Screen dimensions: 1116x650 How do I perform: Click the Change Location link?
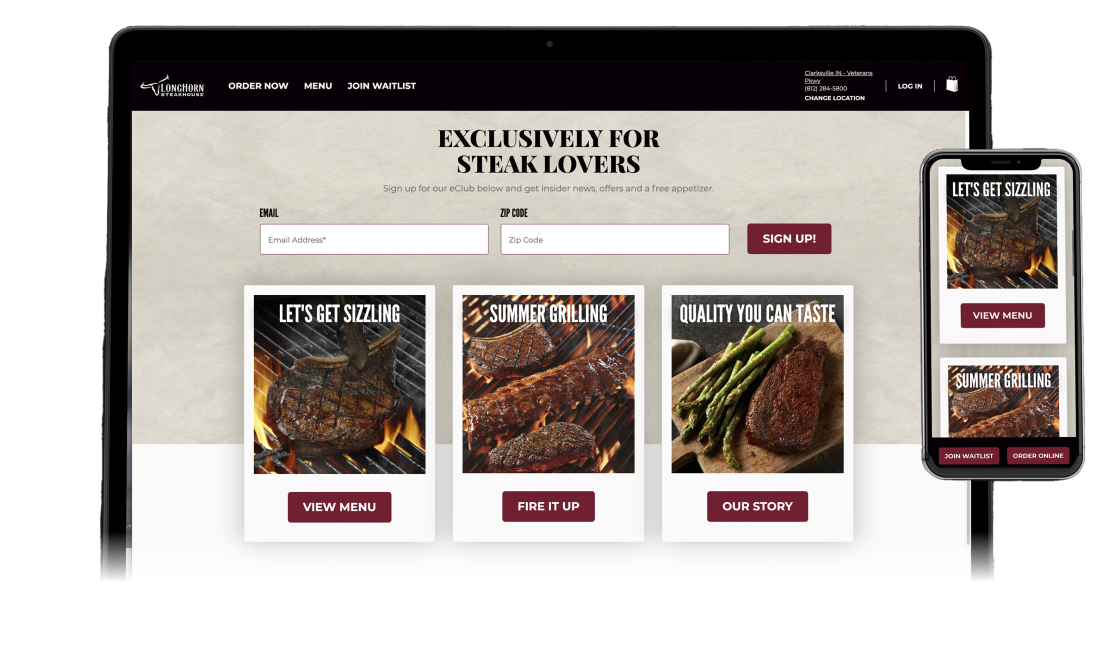tap(834, 98)
